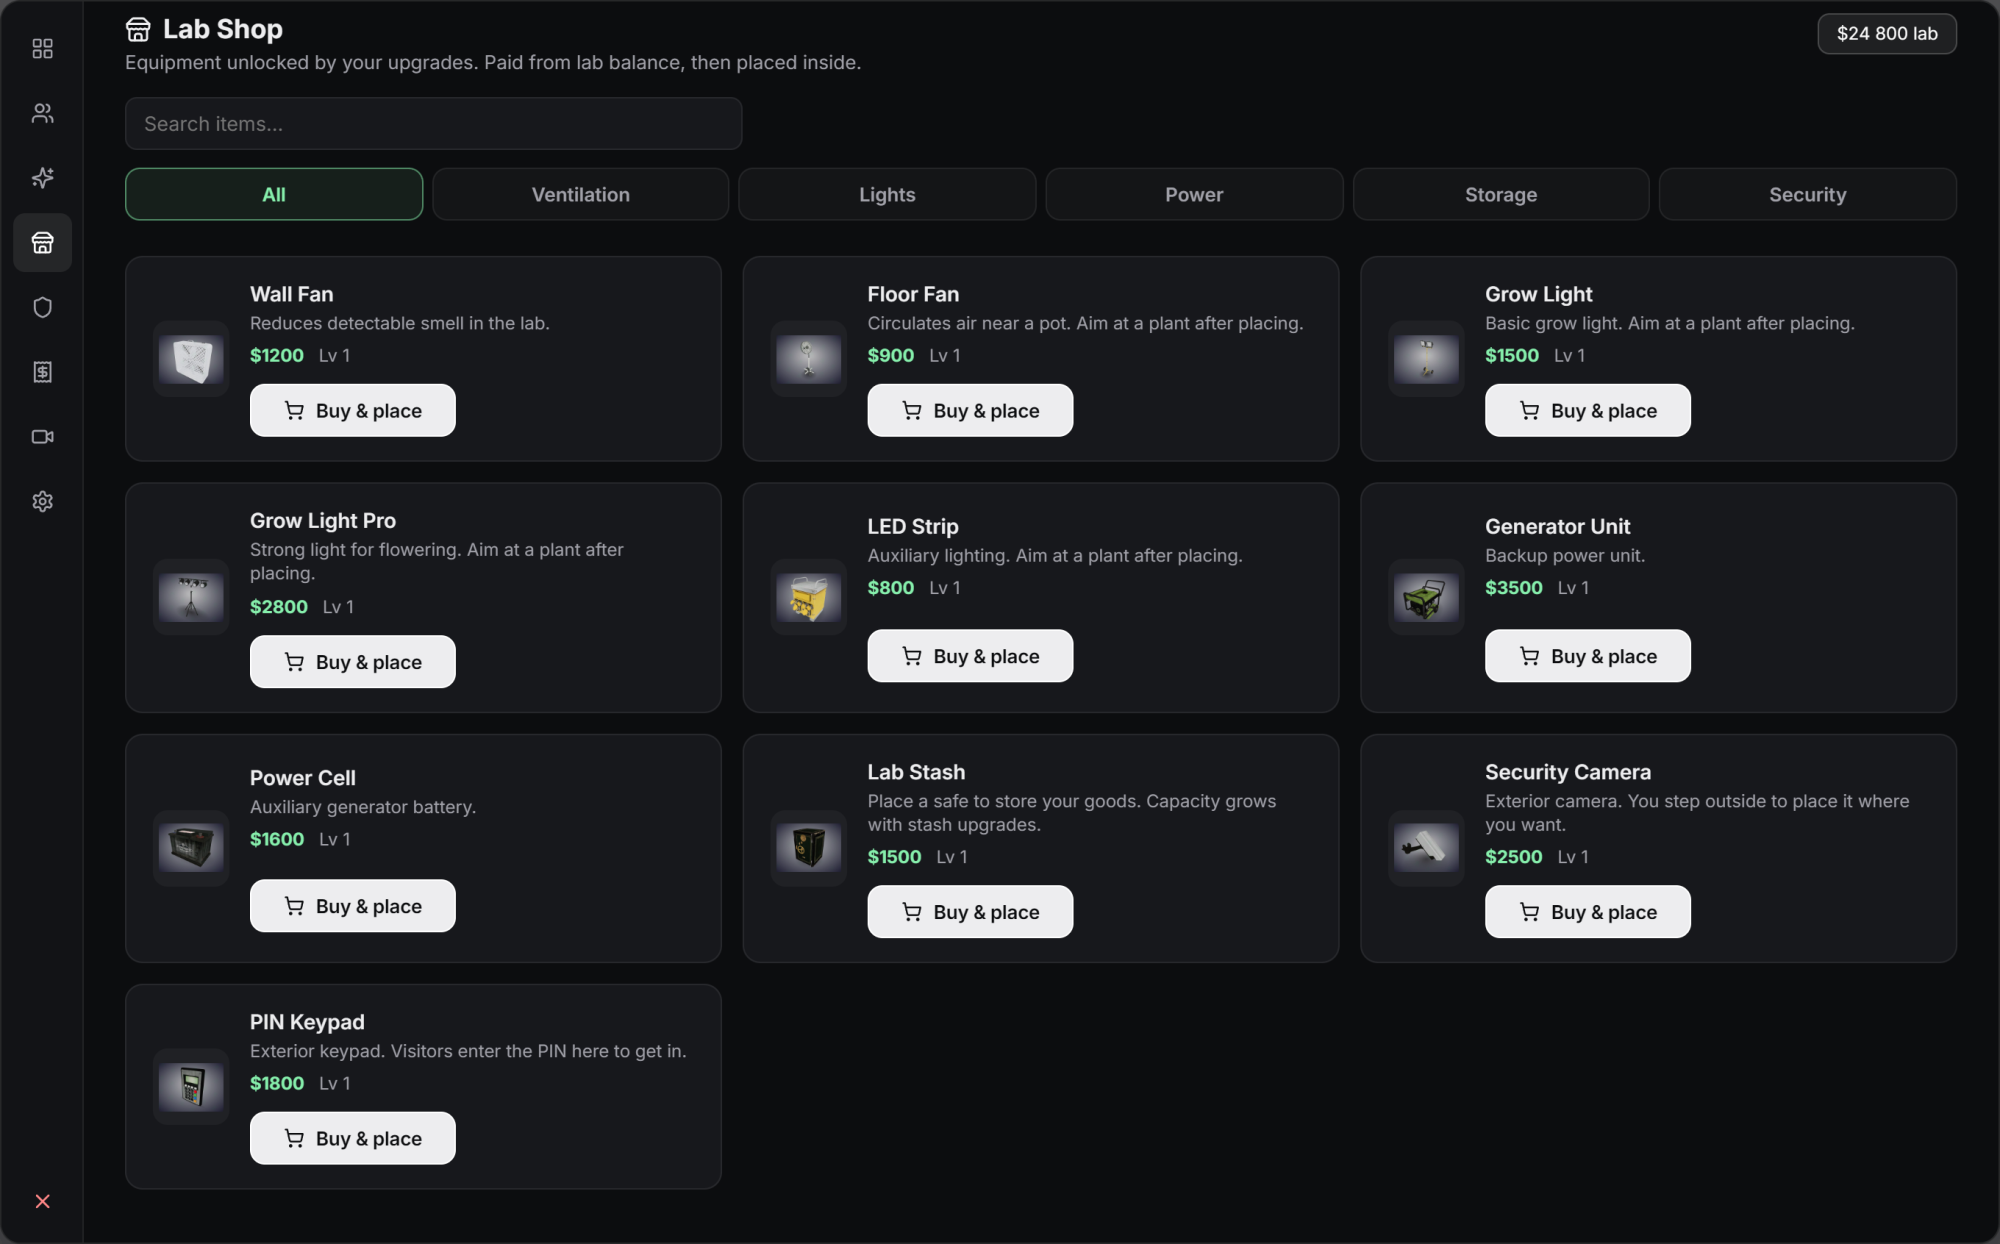Click the Grow Light item thumbnail
This screenshot has width=2000, height=1244.
click(1426, 359)
